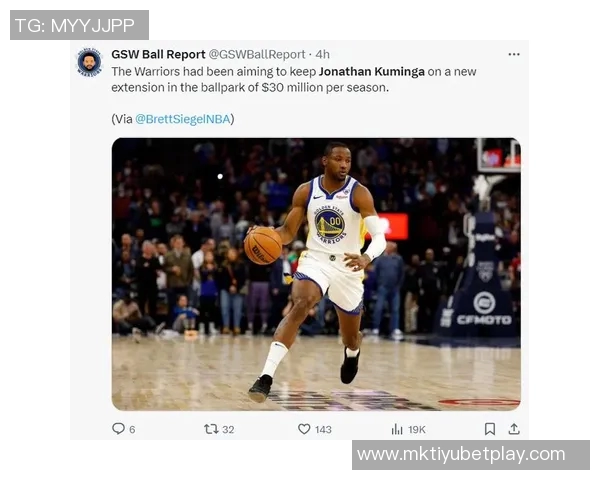Click the retweet arrows icon
600x480 pixels.
click(x=211, y=429)
